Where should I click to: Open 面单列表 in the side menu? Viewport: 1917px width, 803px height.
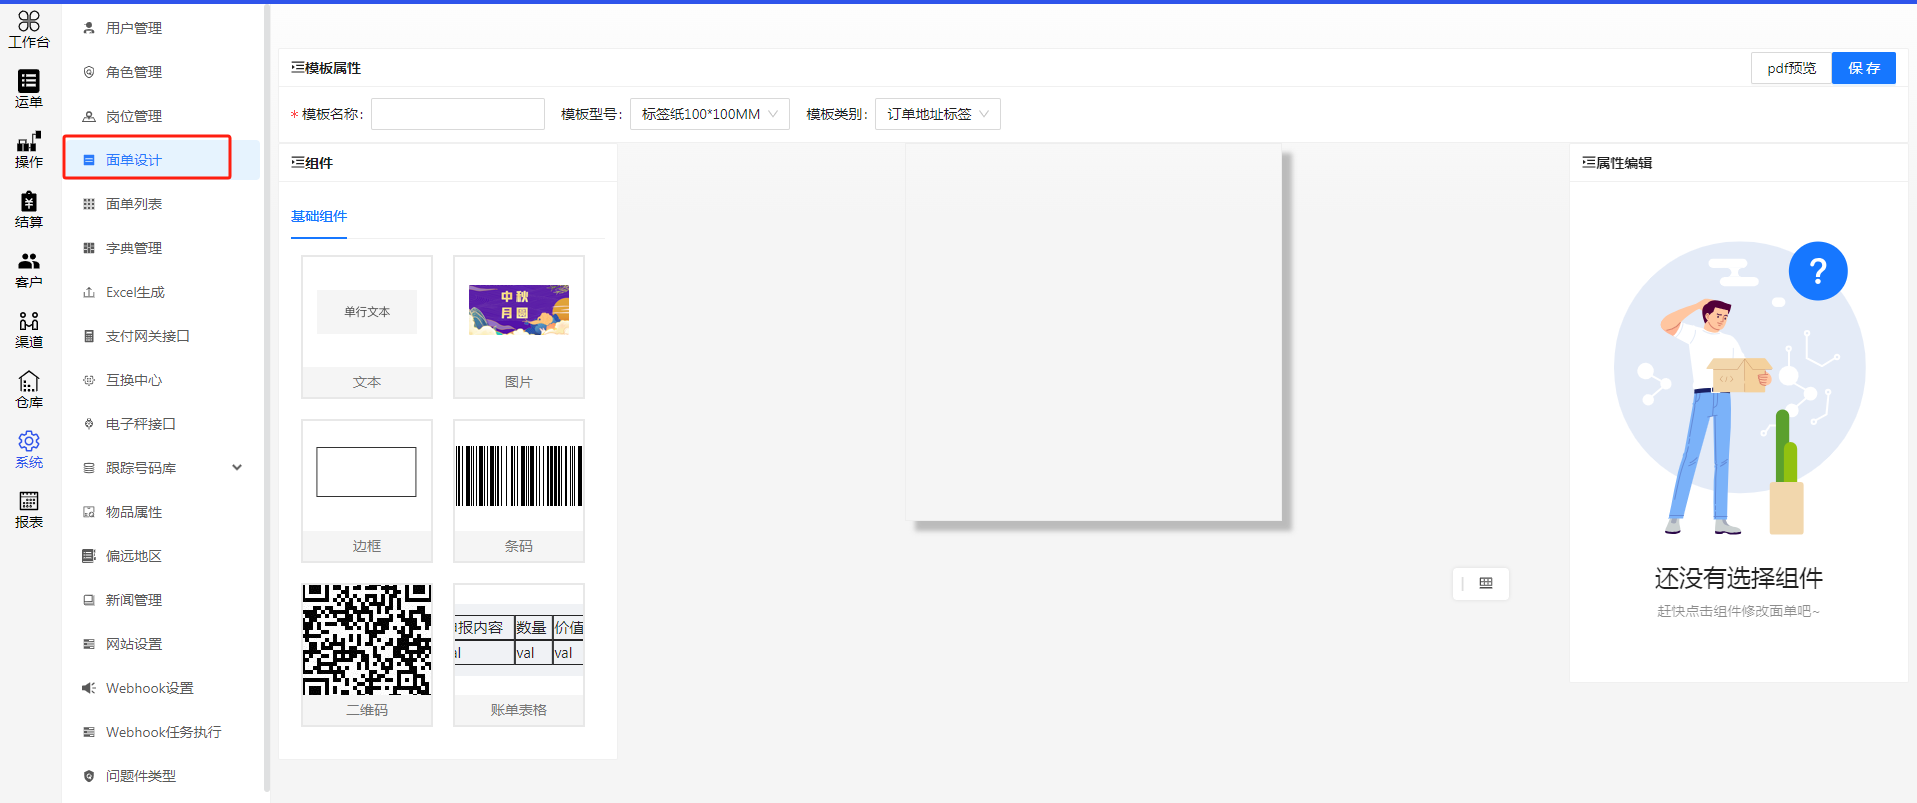tap(134, 204)
